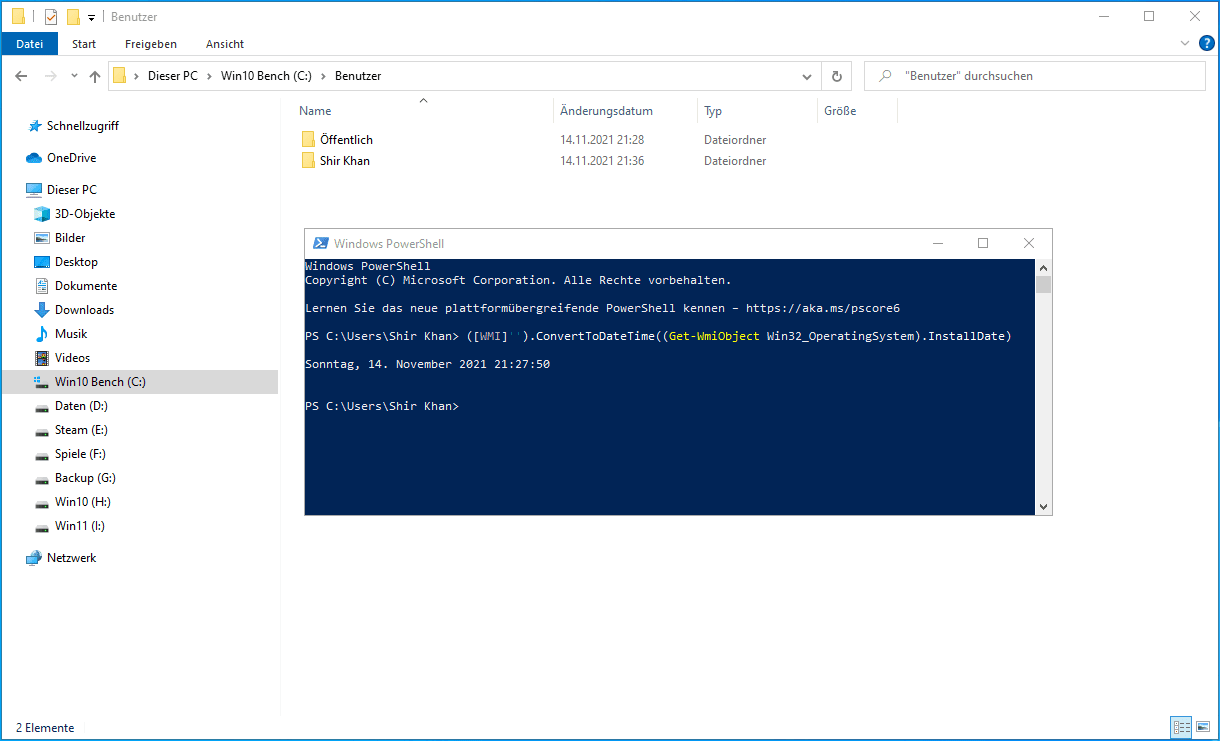The height and width of the screenshot is (741, 1220).
Task: Switch to the large icons view layout icon
Action: (x=1202, y=727)
